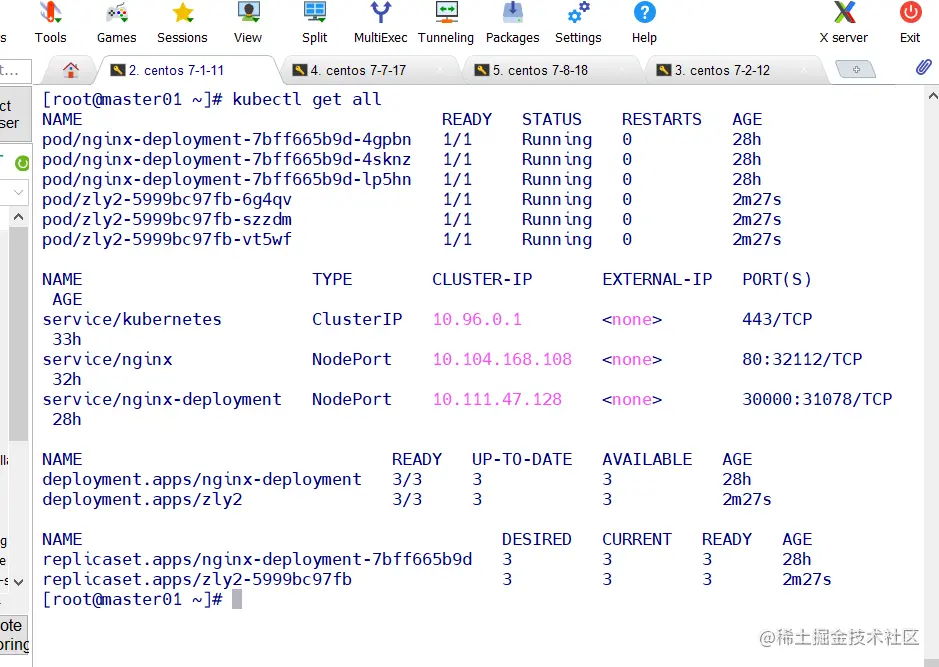Viewport: 939px width, 667px height.
Task: Open the Tunneling toolbar icon
Action: [x=446, y=13]
